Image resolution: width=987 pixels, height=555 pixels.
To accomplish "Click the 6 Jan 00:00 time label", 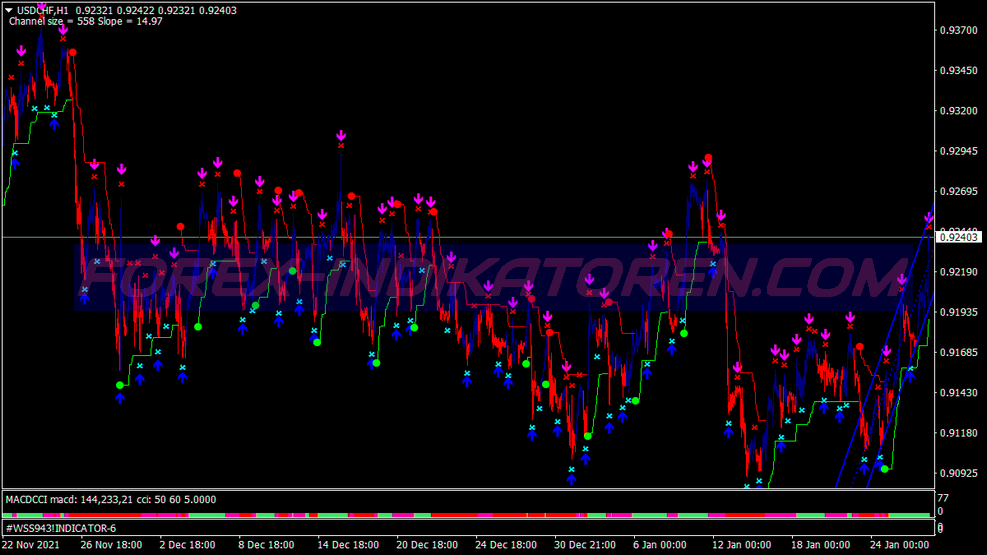I will pyautogui.click(x=660, y=545).
